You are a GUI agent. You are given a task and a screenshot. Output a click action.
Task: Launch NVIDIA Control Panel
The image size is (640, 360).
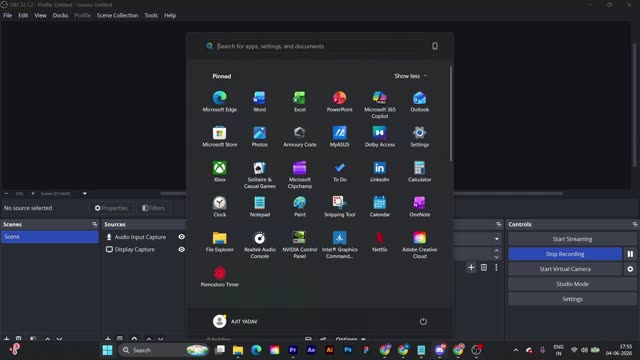300,244
